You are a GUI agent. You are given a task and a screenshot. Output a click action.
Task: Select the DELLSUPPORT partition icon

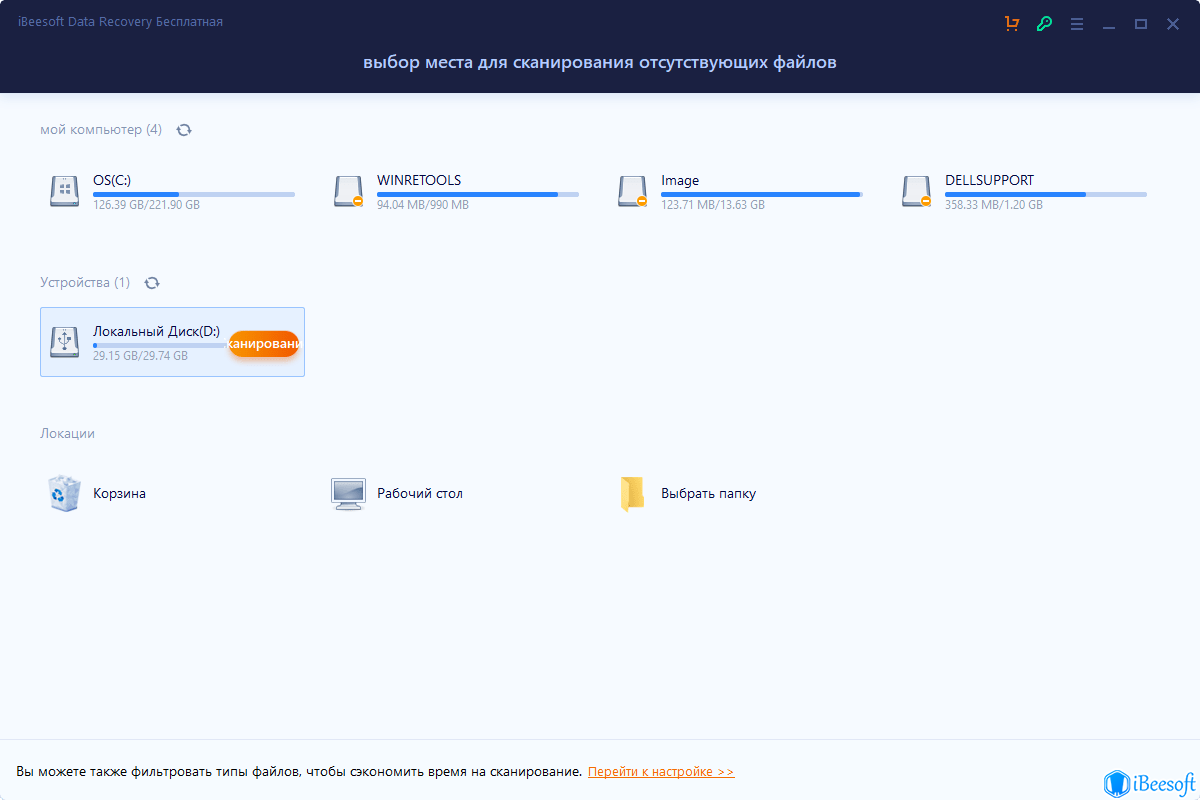click(917, 190)
